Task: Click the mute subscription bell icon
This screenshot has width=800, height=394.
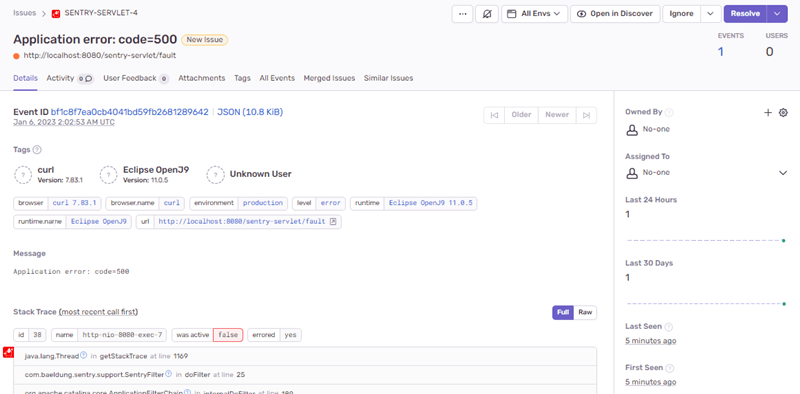Action: point(487,14)
